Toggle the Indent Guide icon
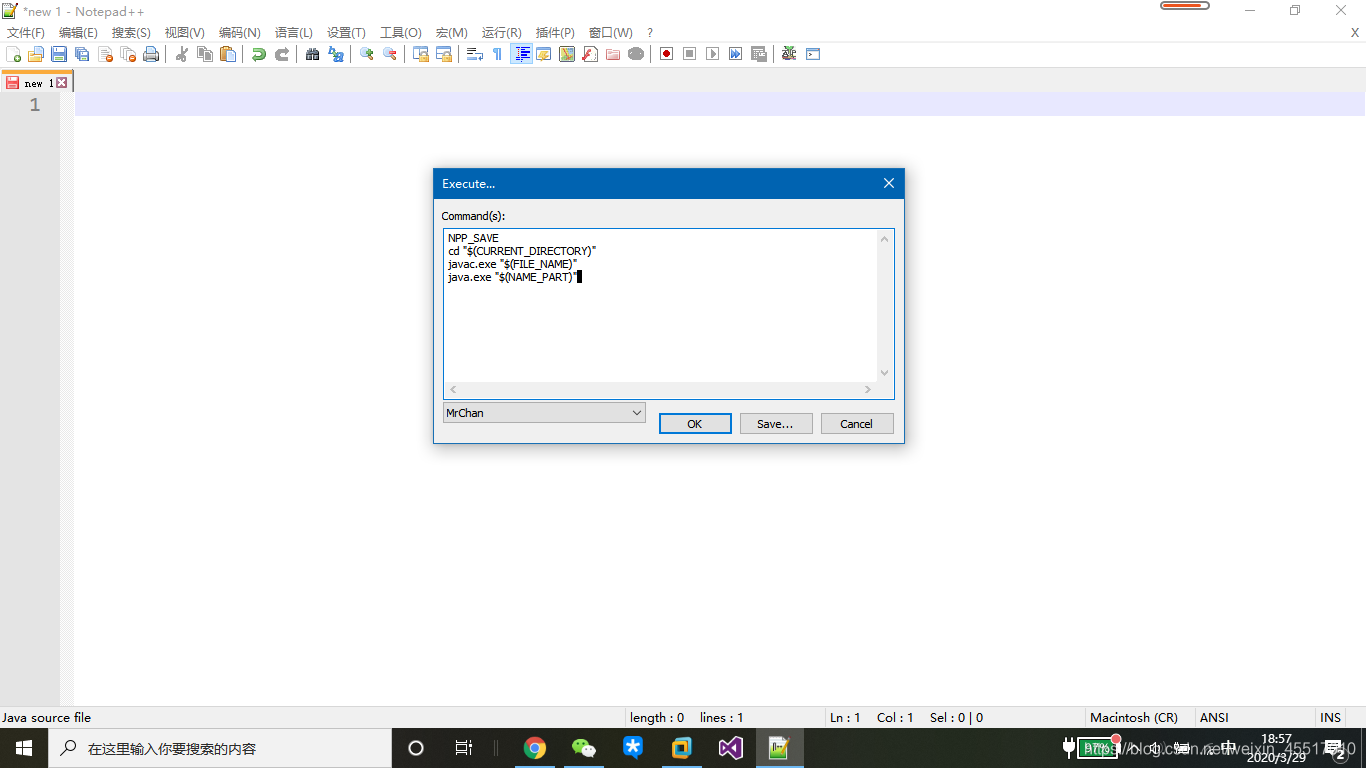This screenshot has width=1366, height=768. click(x=521, y=54)
